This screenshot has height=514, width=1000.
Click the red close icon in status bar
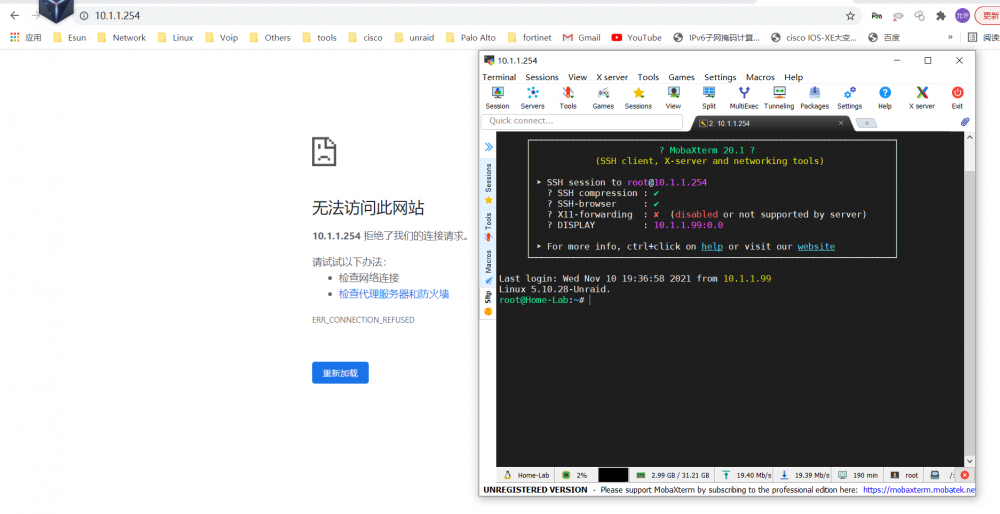[965, 475]
